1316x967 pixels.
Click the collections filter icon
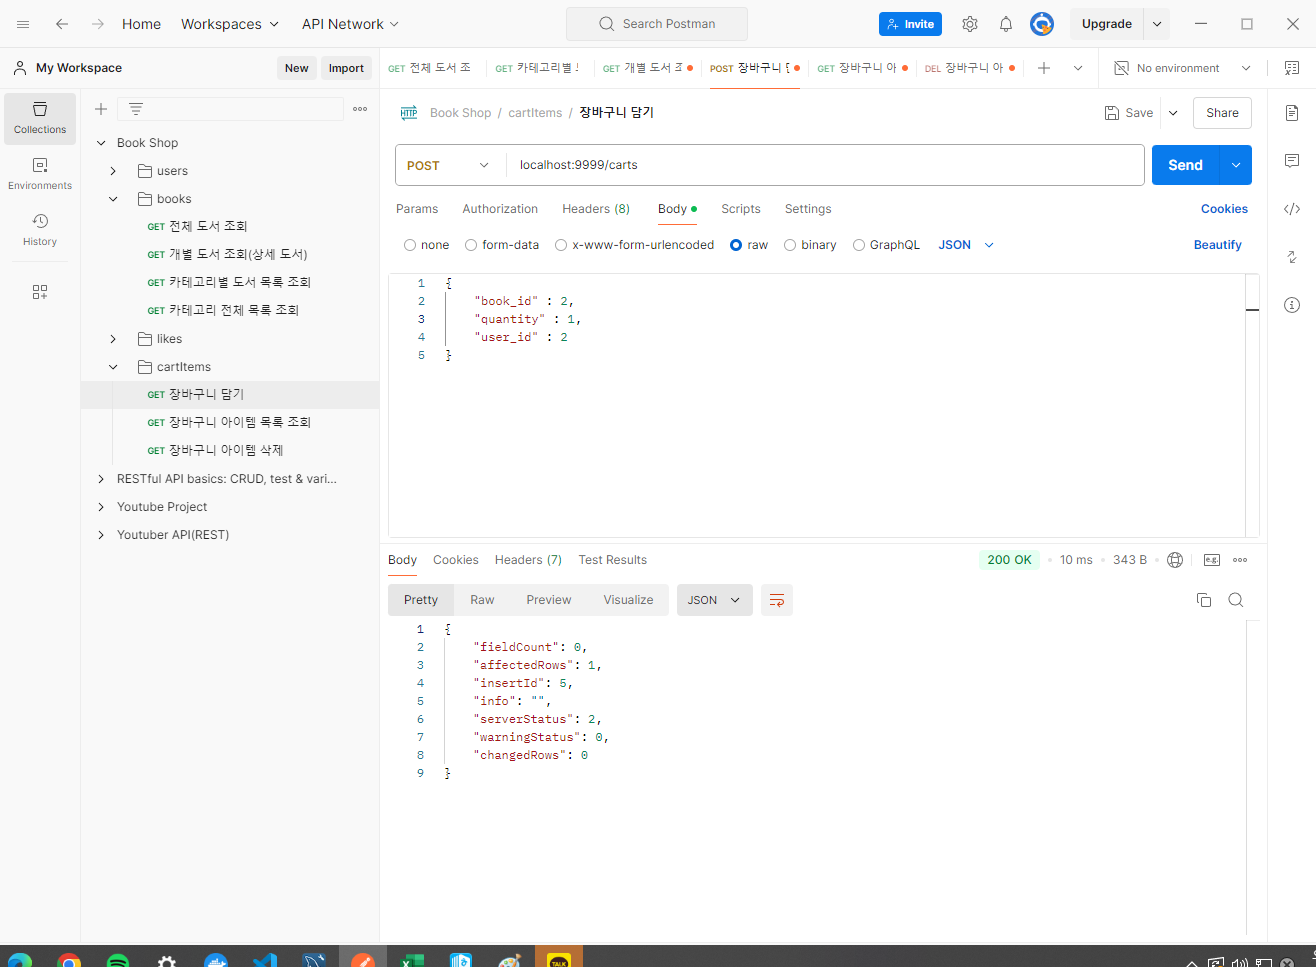[x=136, y=109]
